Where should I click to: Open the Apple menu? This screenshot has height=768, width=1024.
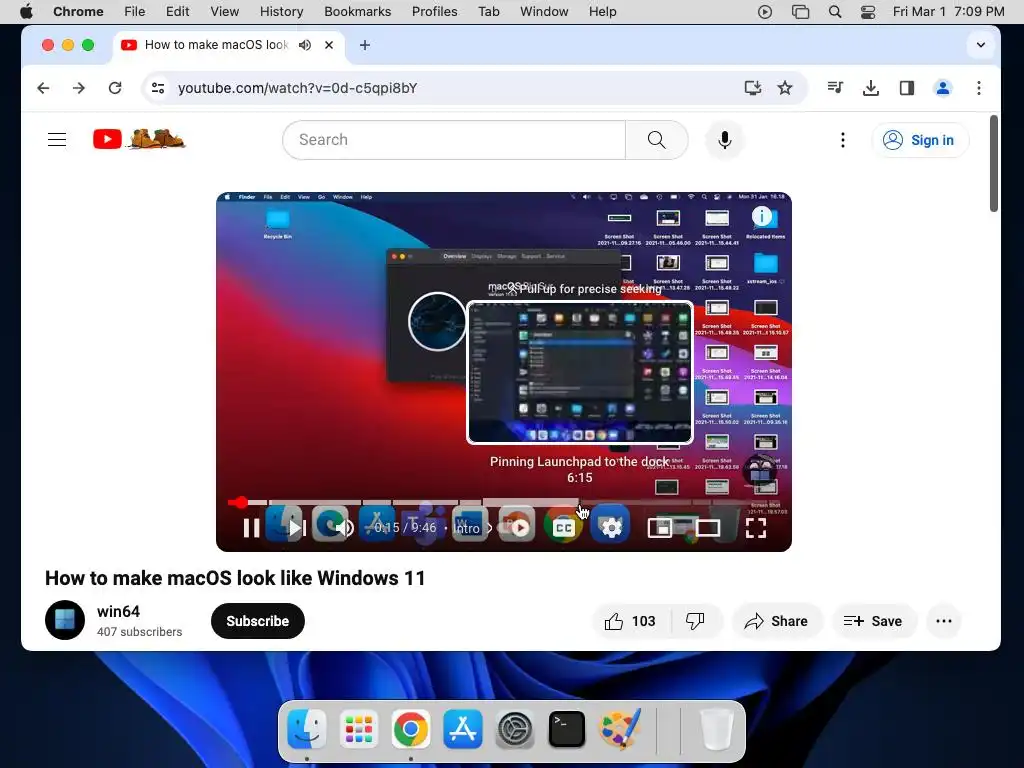click(x=26, y=11)
